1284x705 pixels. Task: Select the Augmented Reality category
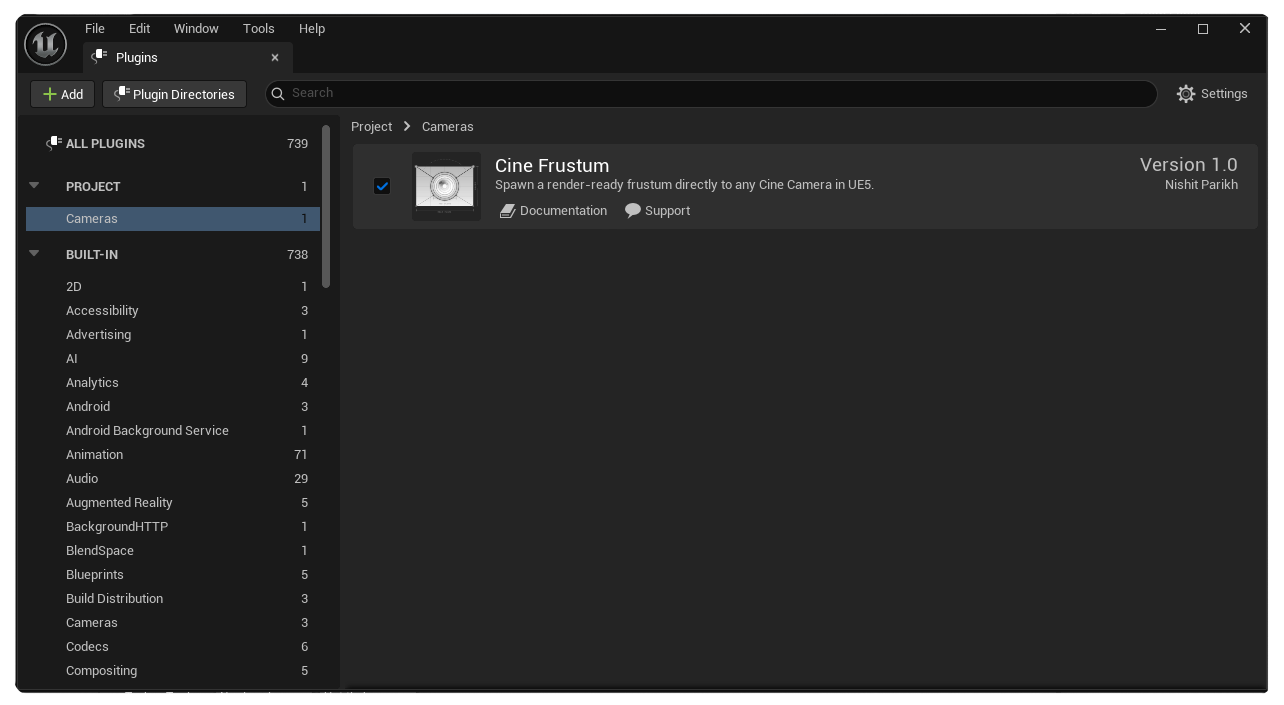173,503
